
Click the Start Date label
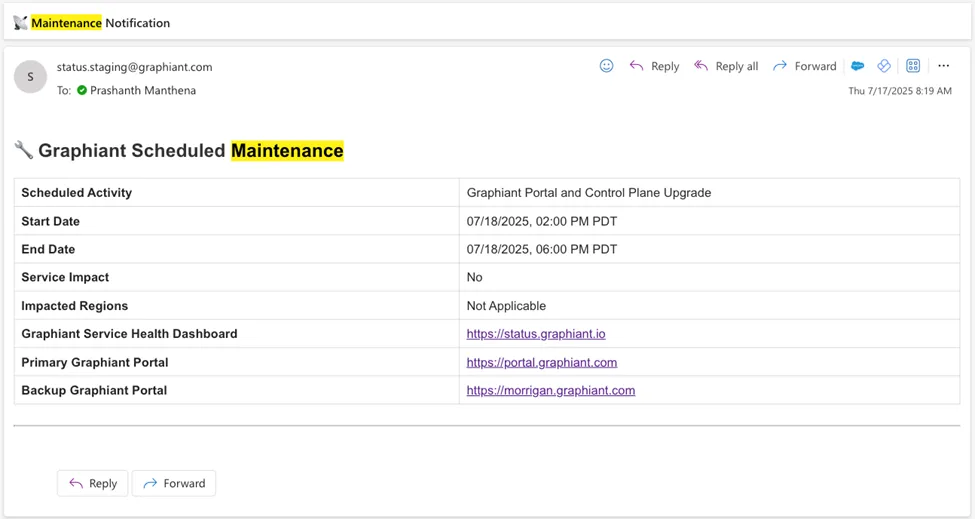coord(50,221)
